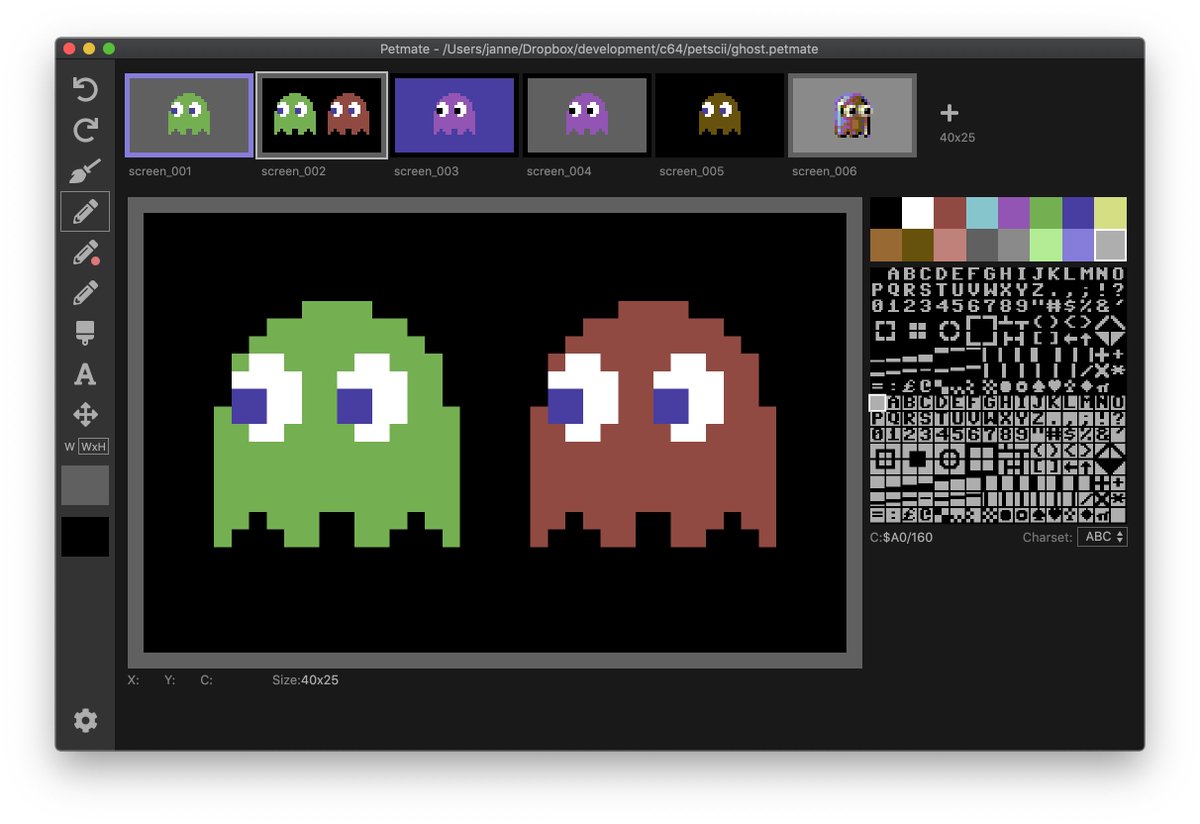Open screen_001 green ghost thumbnail
This screenshot has width=1200, height=824.
189,115
